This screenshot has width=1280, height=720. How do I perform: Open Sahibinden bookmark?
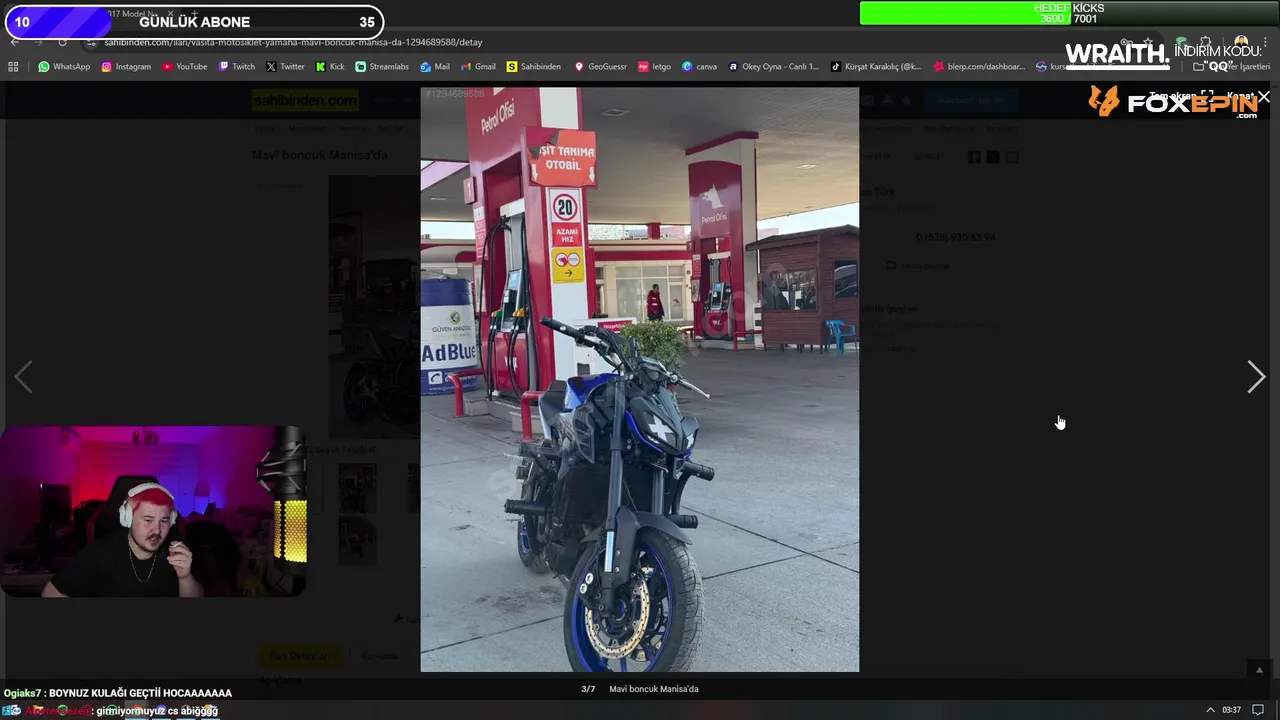(534, 67)
